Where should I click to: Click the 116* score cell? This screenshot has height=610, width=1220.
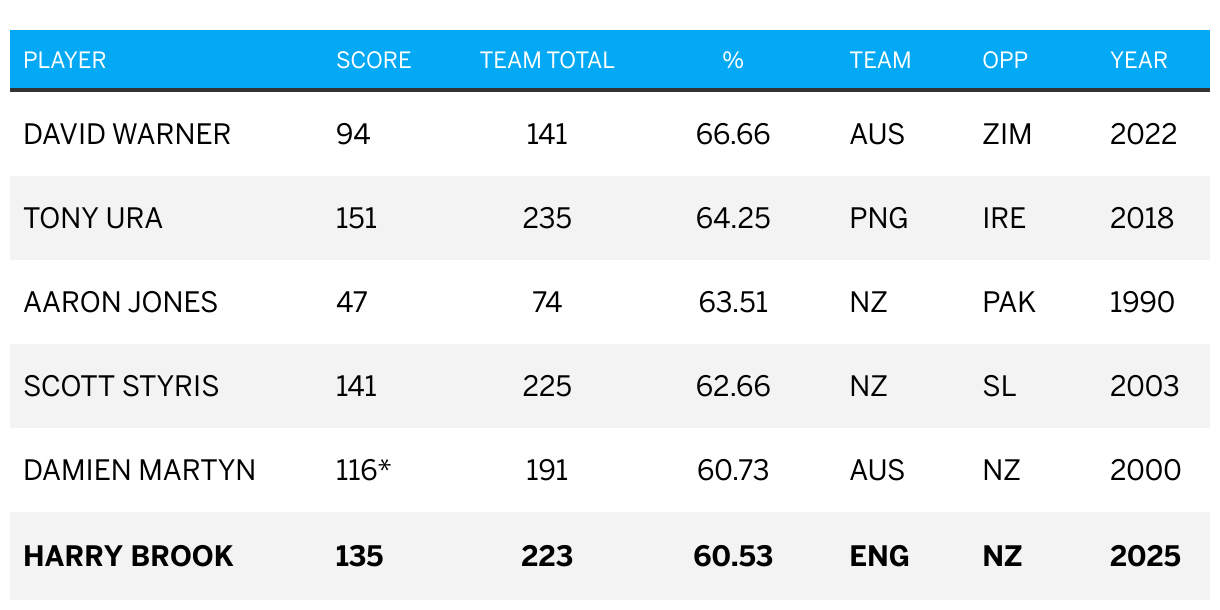(363, 470)
